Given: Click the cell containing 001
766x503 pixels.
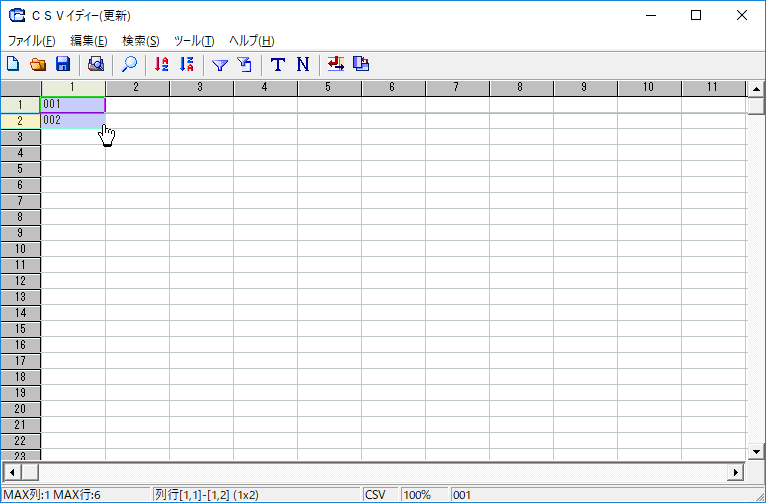Looking at the screenshot, I should [73, 105].
